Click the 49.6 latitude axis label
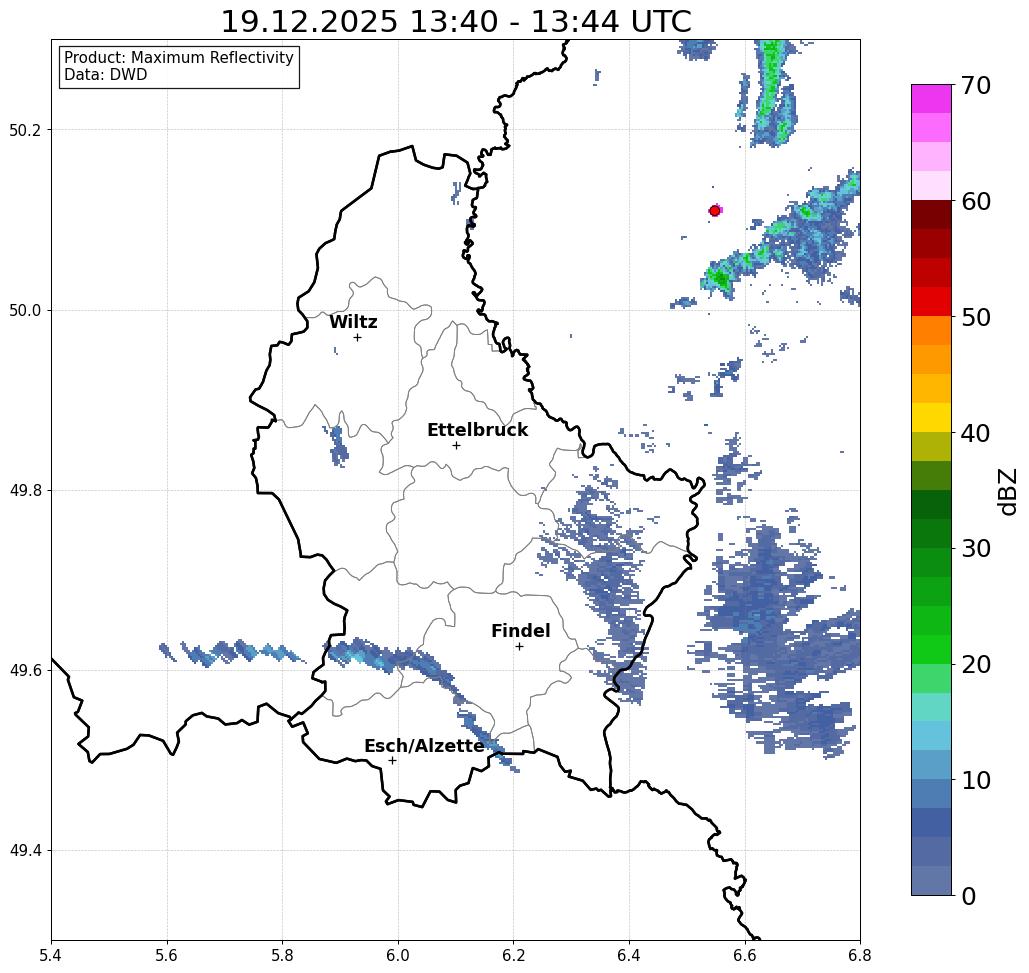This screenshot has width=1029, height=973. click(25, 671)
